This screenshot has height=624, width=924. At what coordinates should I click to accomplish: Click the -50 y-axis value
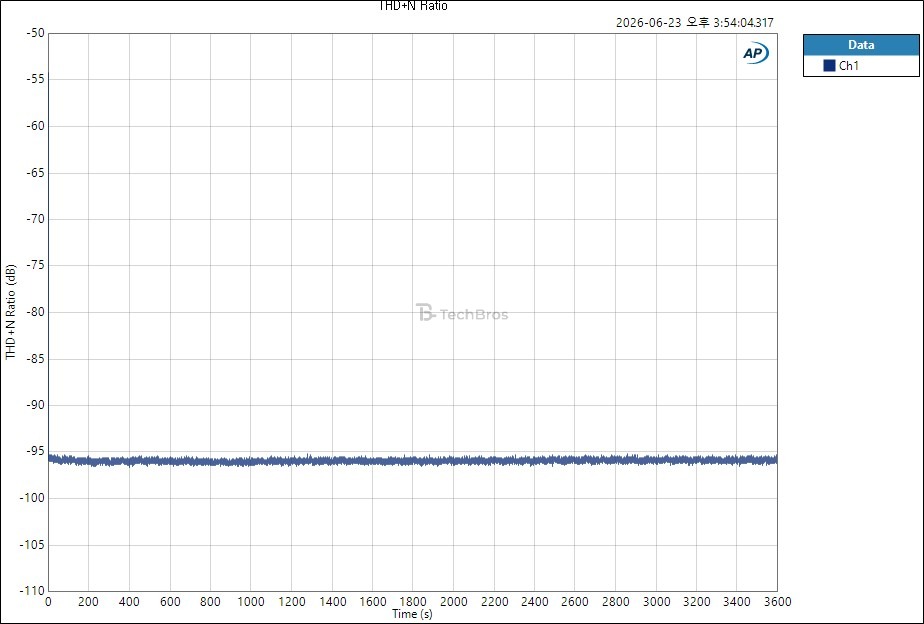click(35, 33)
